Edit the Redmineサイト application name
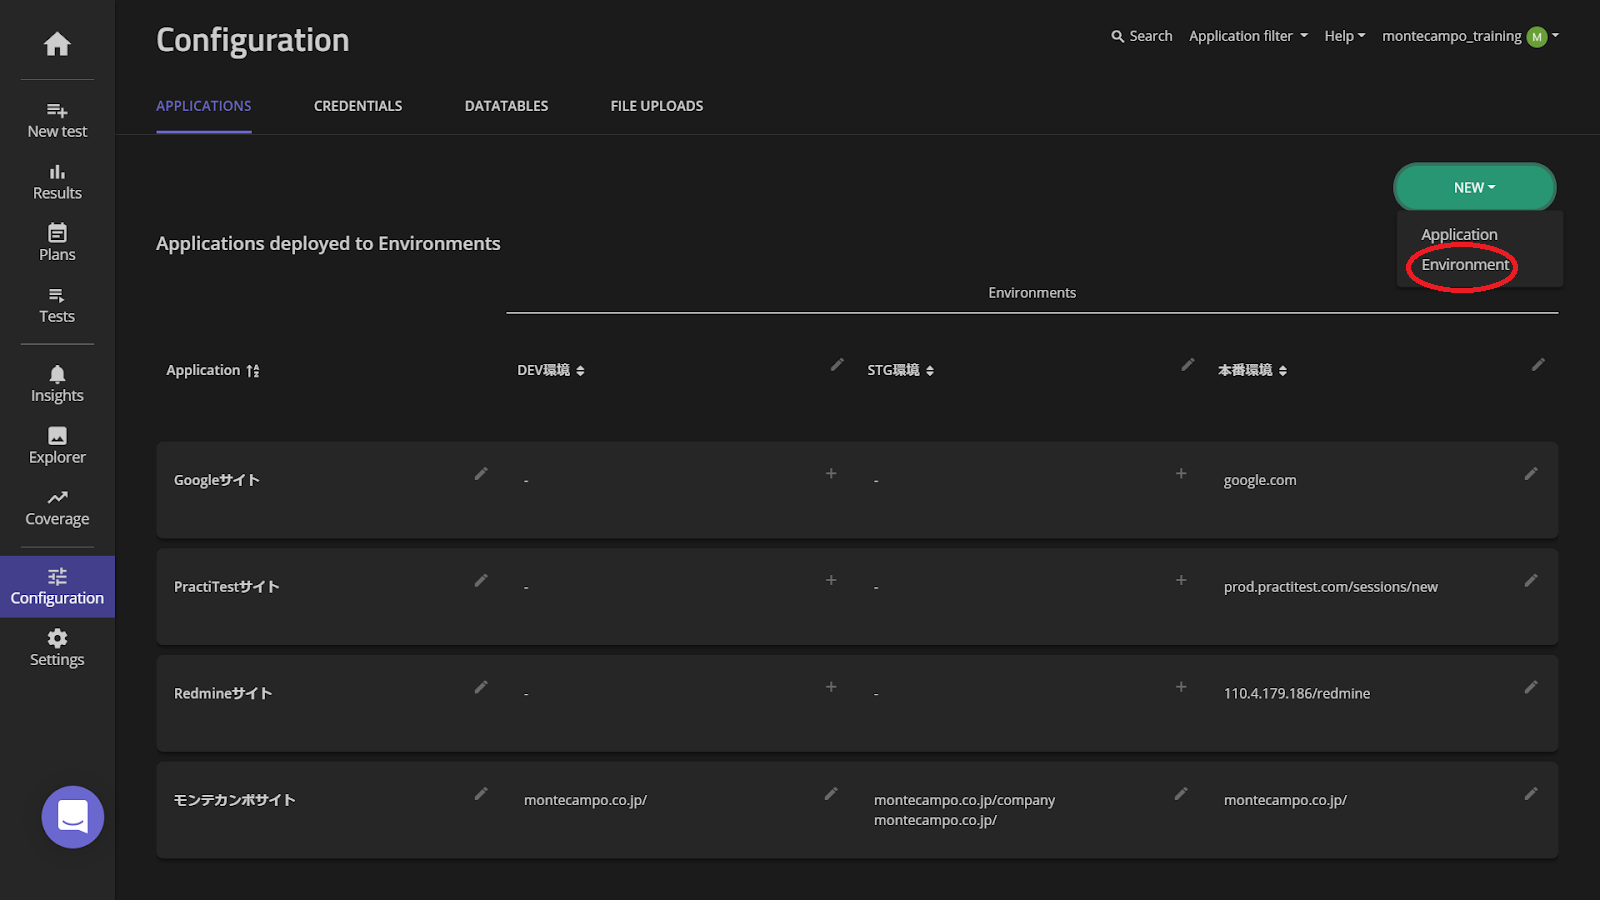 [481, 687]
